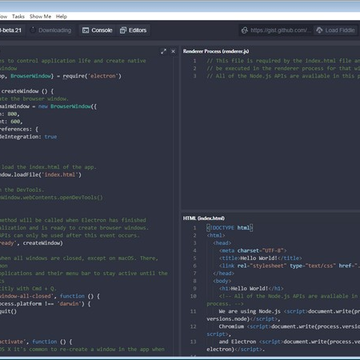Click the webContents.openDevTools() comment line
360x360 pixels.
click(51, 197)
